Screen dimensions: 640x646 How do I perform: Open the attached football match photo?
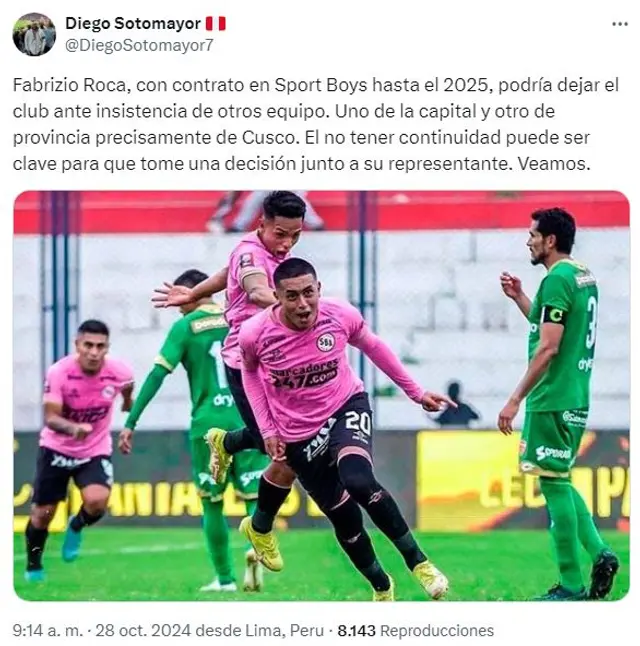pos(321,396)
